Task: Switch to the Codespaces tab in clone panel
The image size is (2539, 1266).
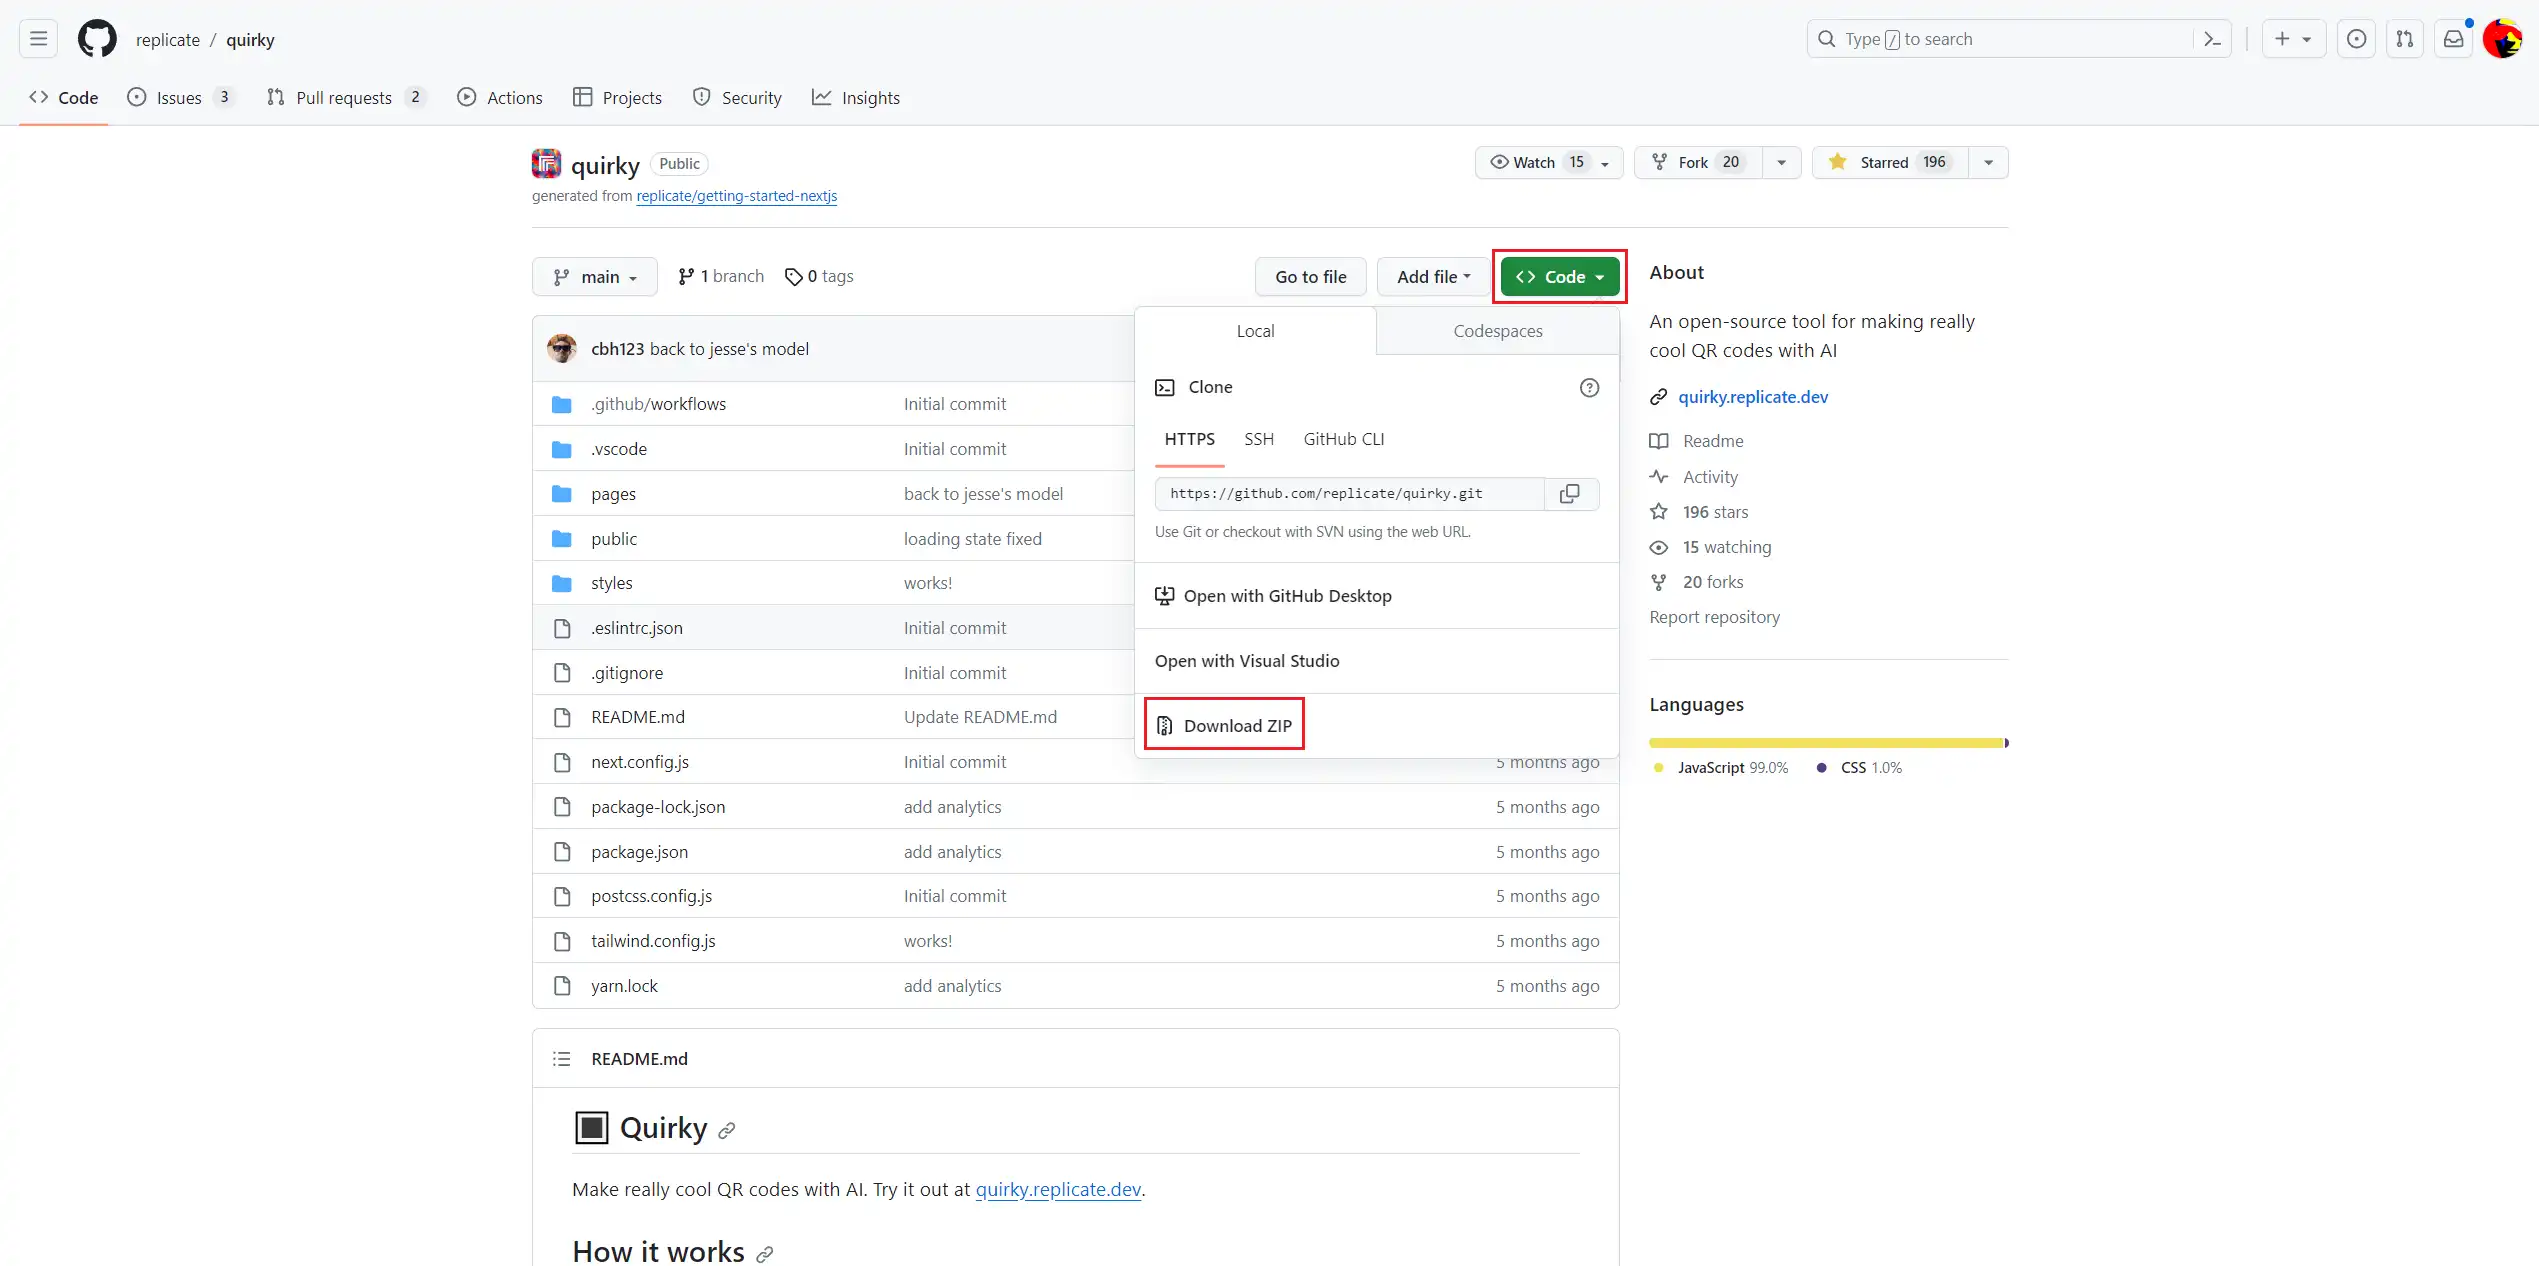Action: [x=1497, y=331]
